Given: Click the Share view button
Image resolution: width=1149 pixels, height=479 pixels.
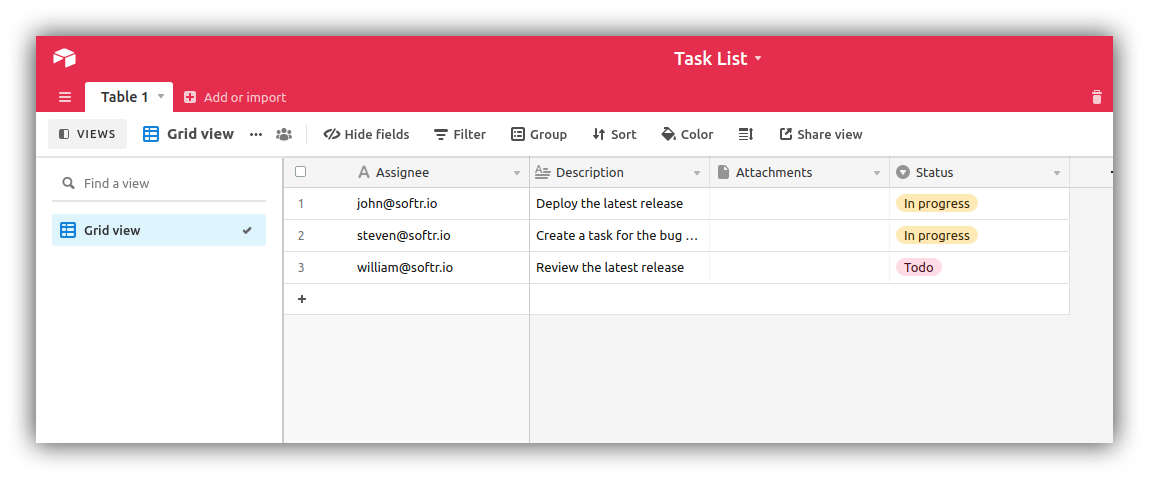Looking at the screenshot, I should click(x=821, y=134).
